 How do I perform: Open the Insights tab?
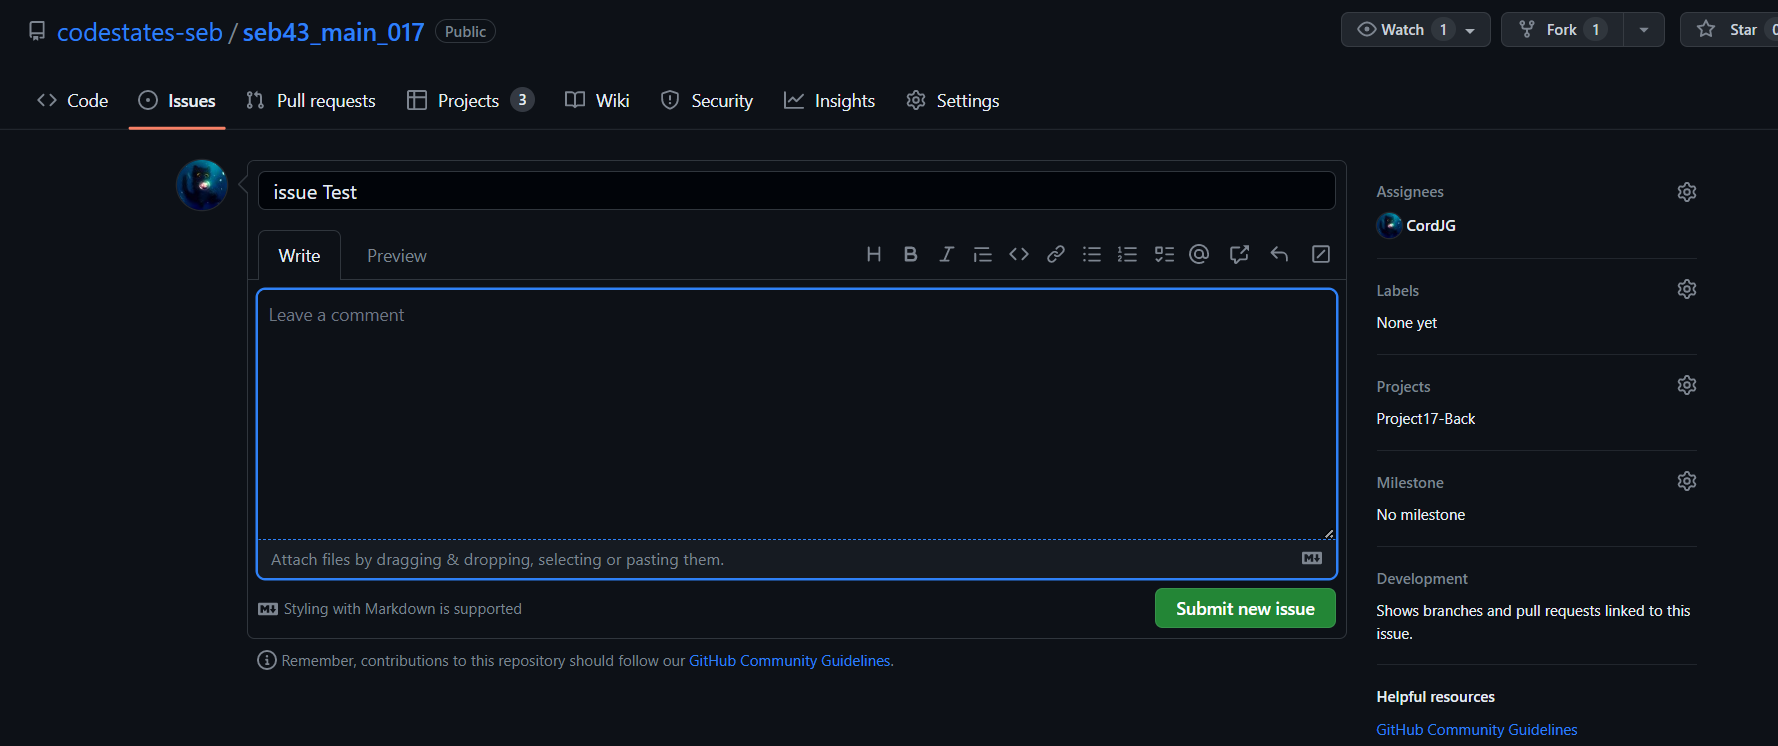point(829,100)
